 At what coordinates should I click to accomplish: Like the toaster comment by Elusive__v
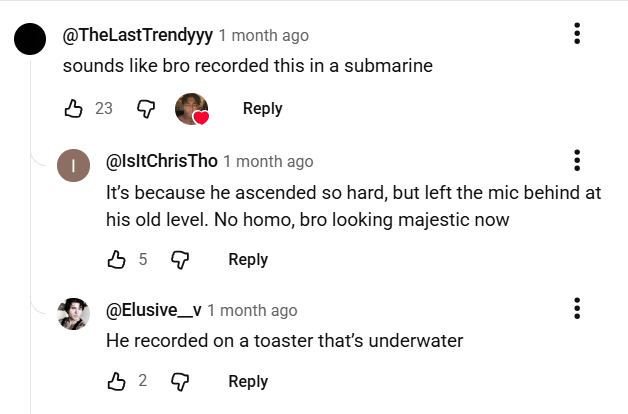[116, 381]
